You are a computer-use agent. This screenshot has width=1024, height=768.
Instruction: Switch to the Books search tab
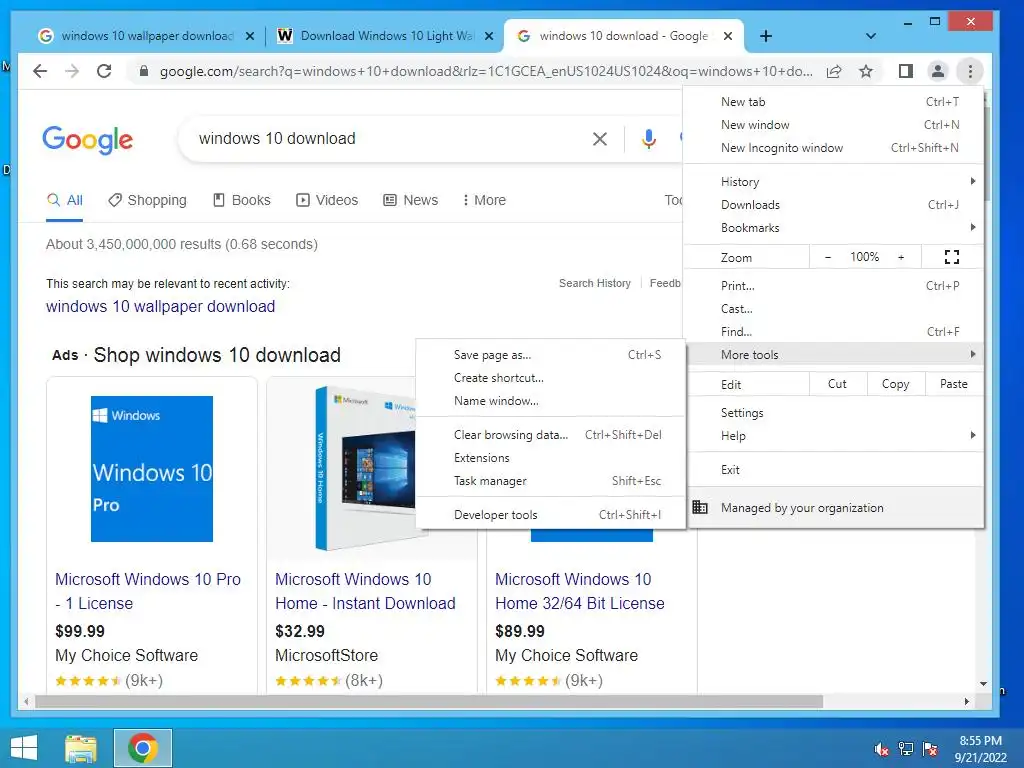click(242, 200)
